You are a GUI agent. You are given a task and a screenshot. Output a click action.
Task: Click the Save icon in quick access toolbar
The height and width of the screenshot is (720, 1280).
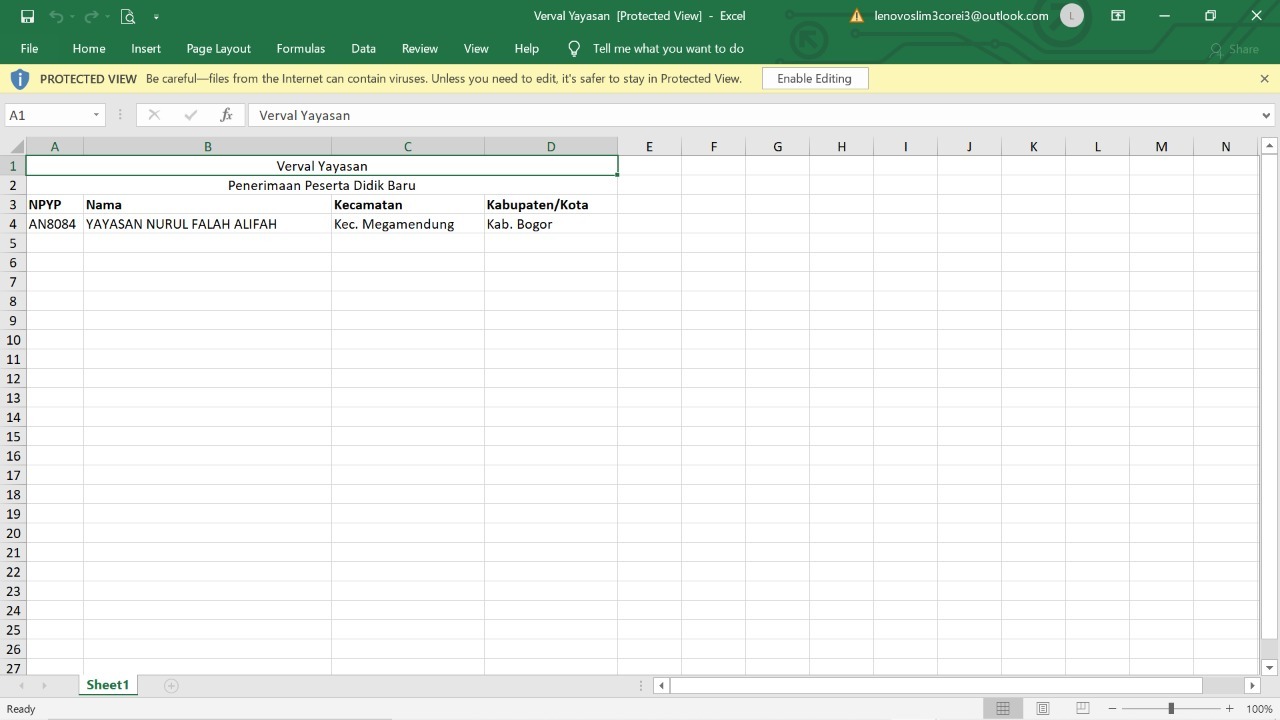point(27,16)
